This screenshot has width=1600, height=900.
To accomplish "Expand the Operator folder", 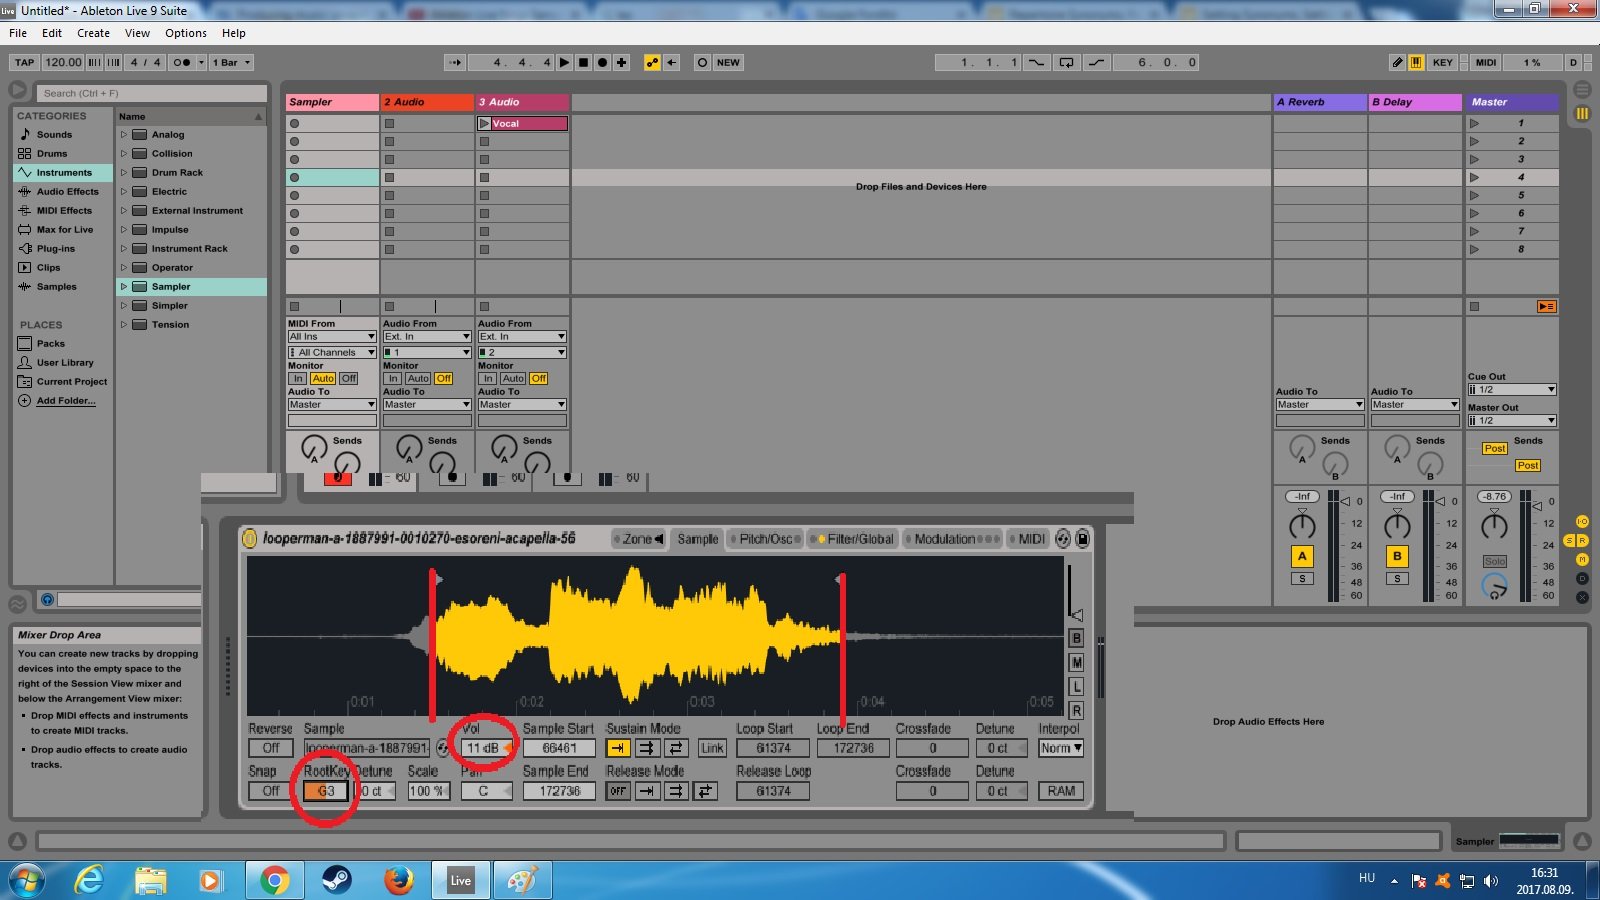I will (x=124, y=267).
